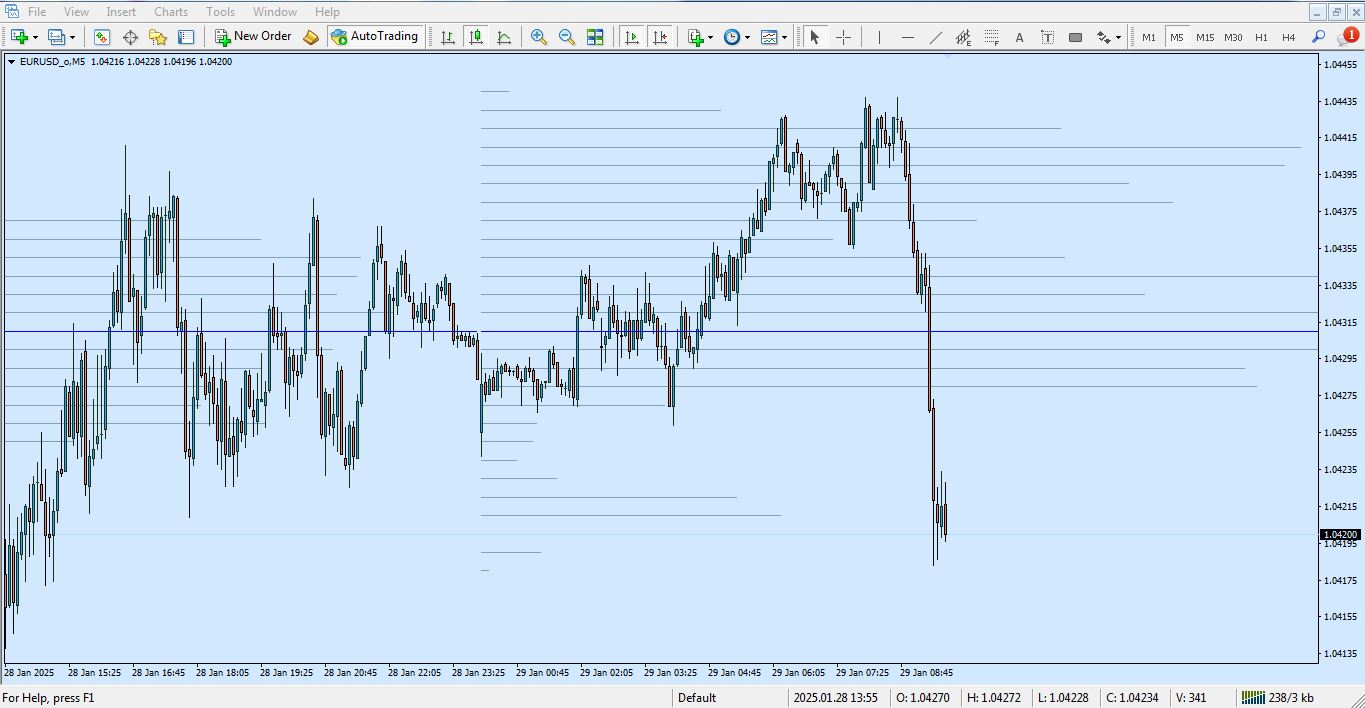Select the Draw Horizontal Line tool

(x=907, y=37)
